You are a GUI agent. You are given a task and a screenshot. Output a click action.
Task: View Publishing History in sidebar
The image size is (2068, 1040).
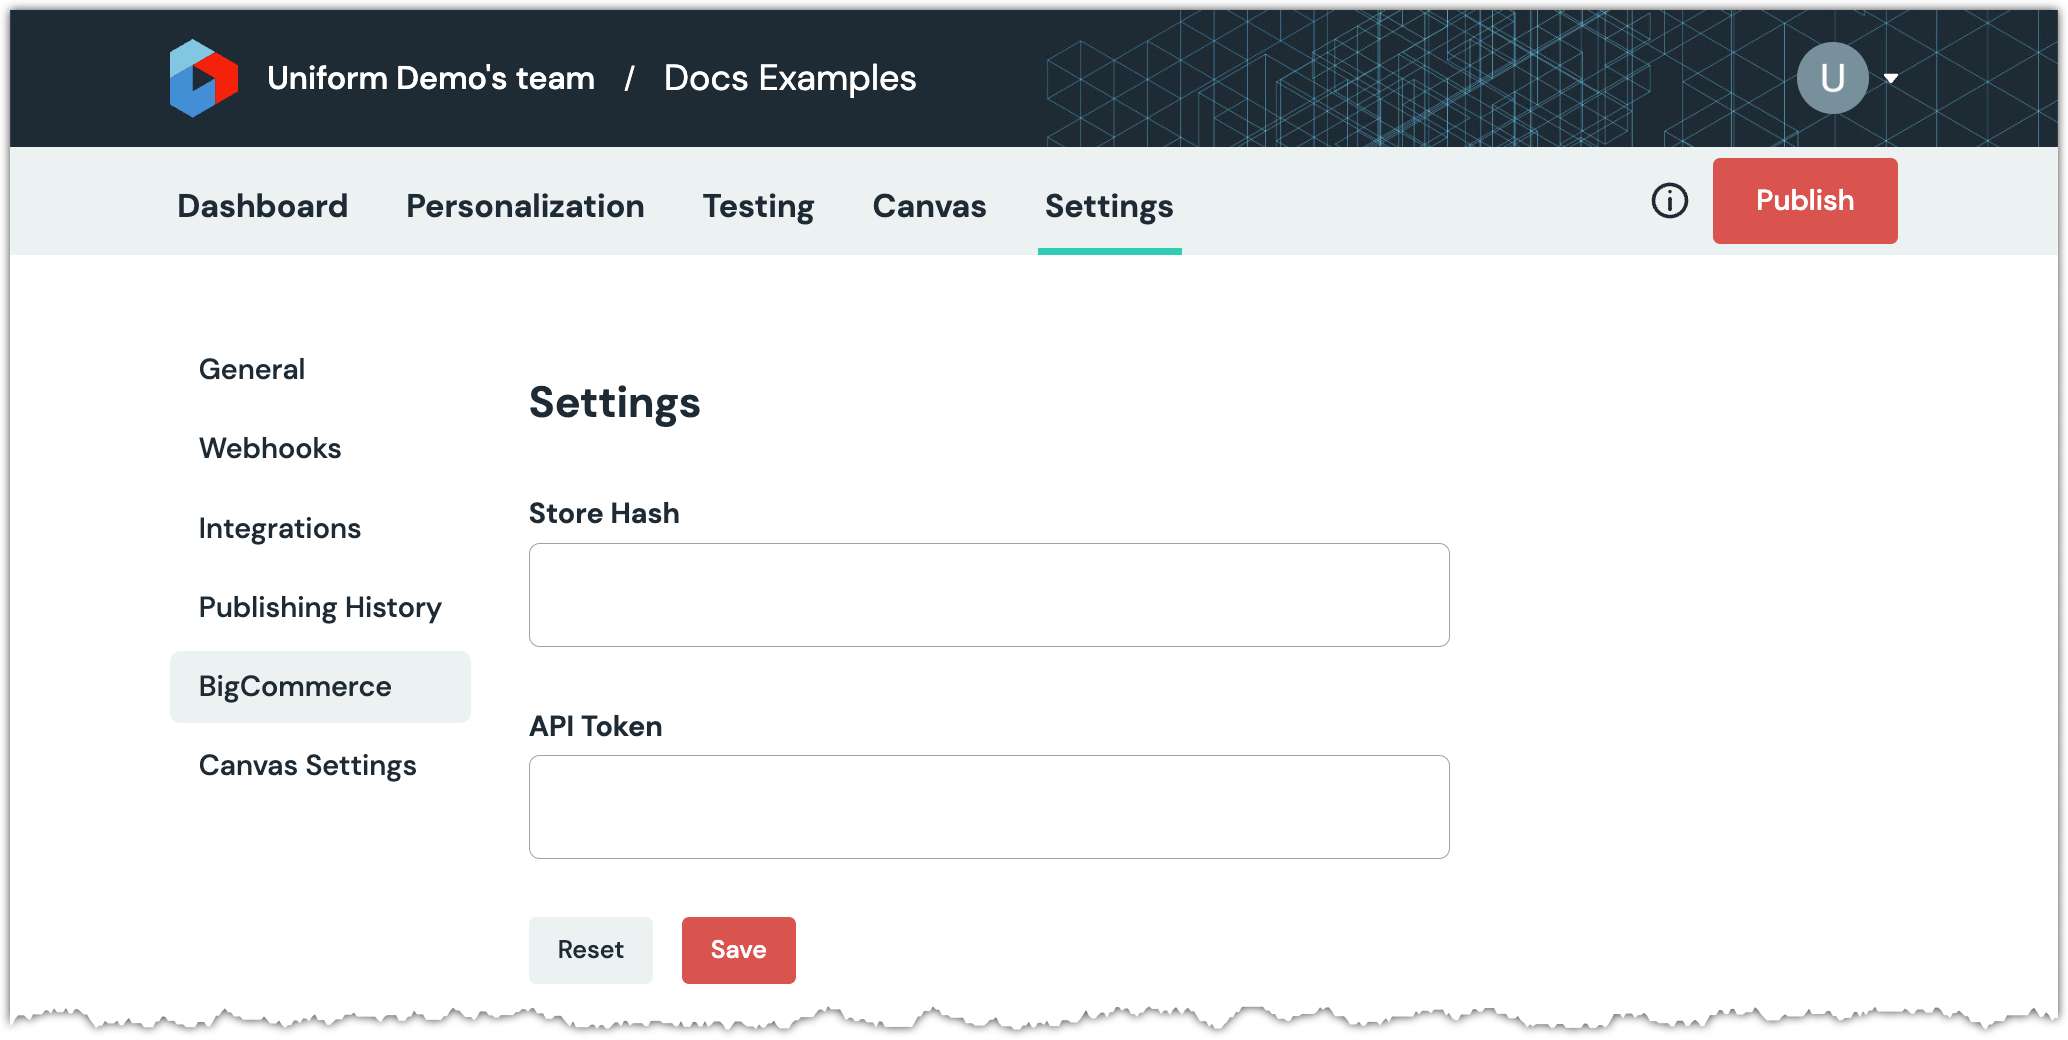(320, 607)
